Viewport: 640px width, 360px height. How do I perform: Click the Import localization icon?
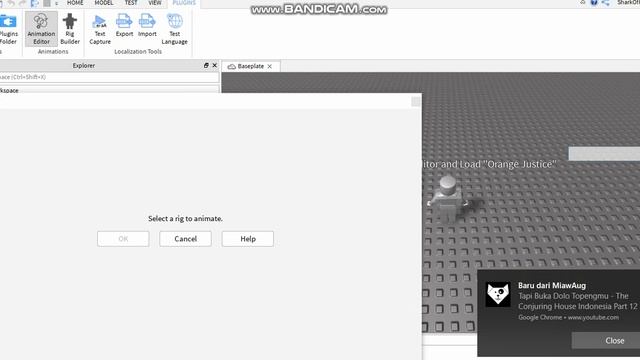[147, 25]
